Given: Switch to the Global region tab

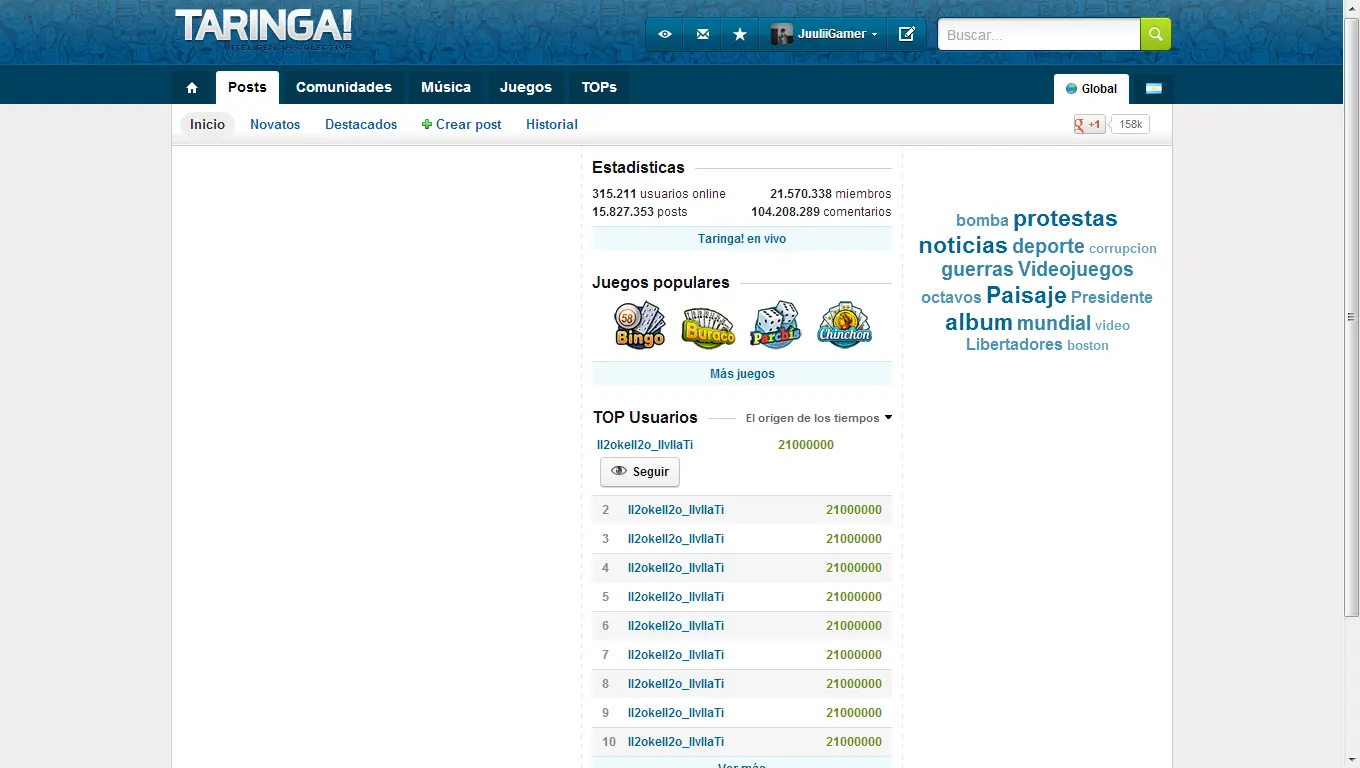Looking at the screenshot, I should (x=1091, y=89).
